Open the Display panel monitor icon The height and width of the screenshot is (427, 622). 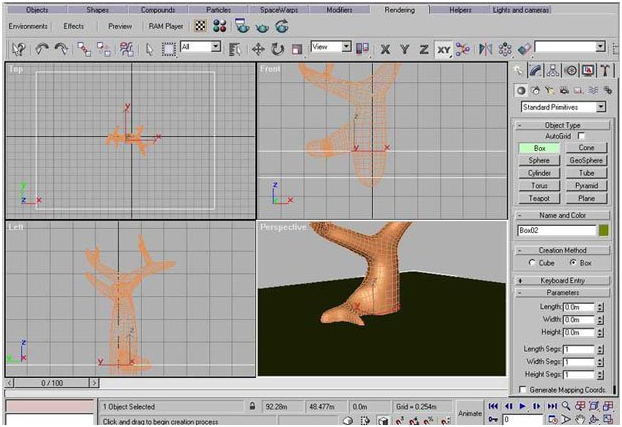588,71
